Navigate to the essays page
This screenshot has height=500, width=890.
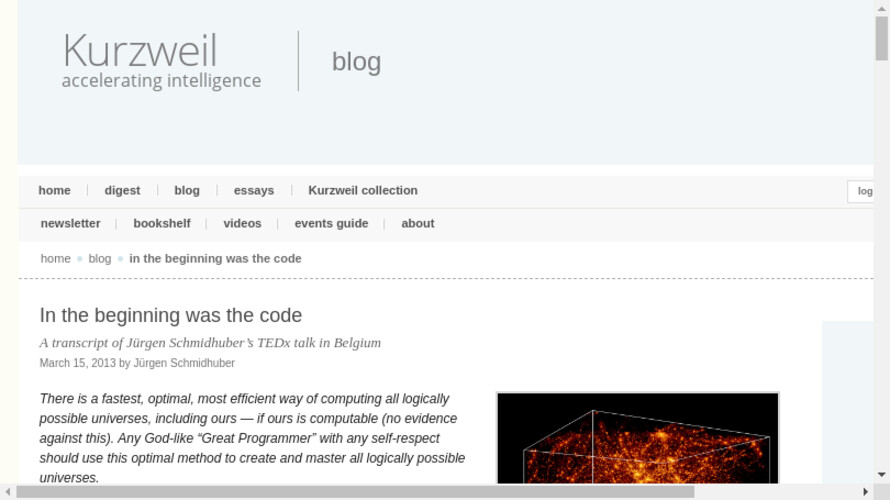click(x=254, y=190)
